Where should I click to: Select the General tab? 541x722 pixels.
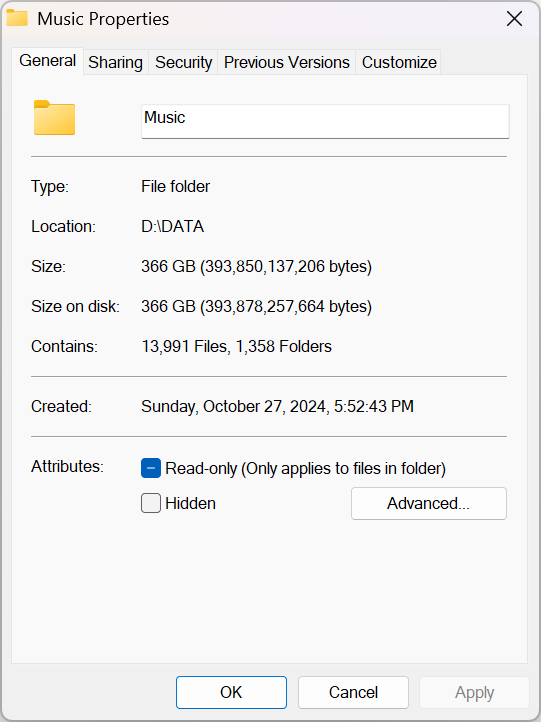[x=47, y=61]
